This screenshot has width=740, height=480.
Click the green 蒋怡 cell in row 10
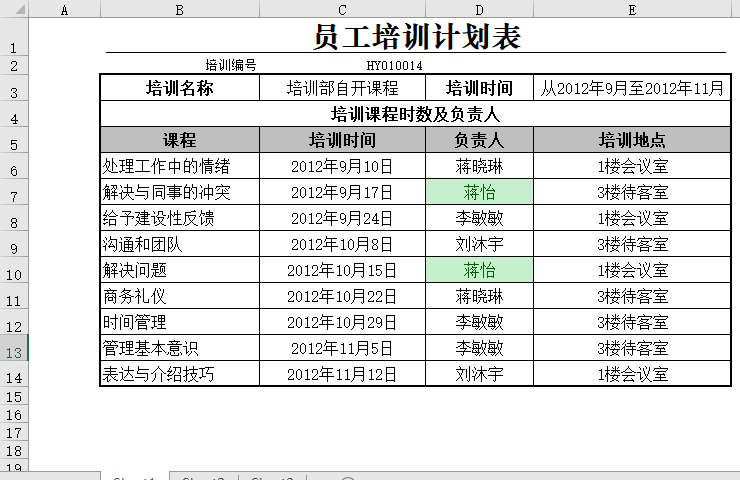(x=479, y=270)
